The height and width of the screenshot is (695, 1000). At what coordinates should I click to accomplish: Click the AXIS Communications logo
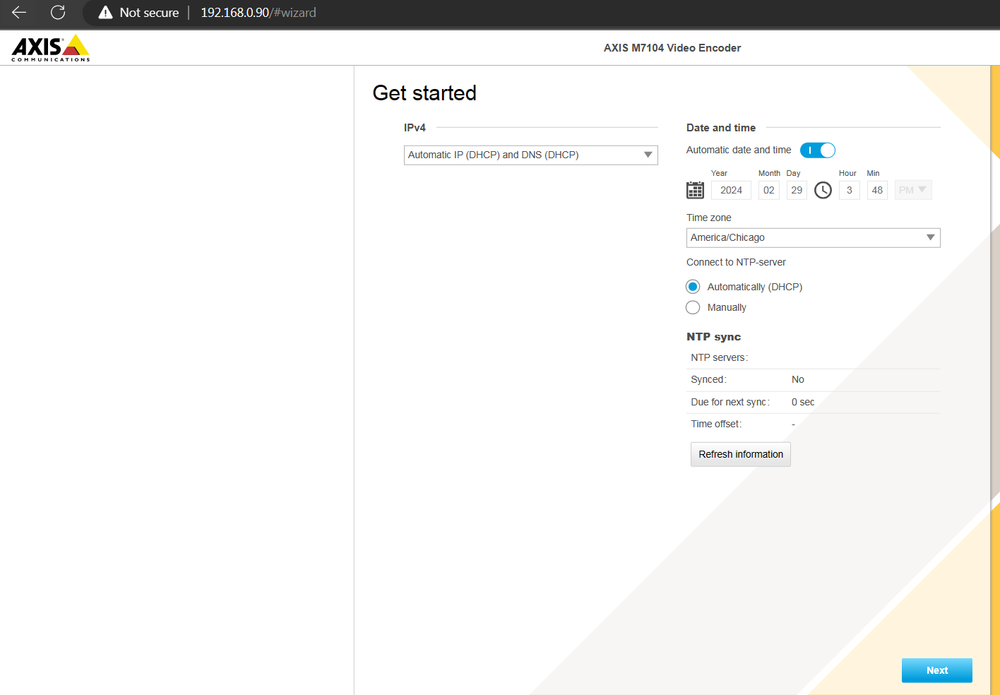pos(50,48)
